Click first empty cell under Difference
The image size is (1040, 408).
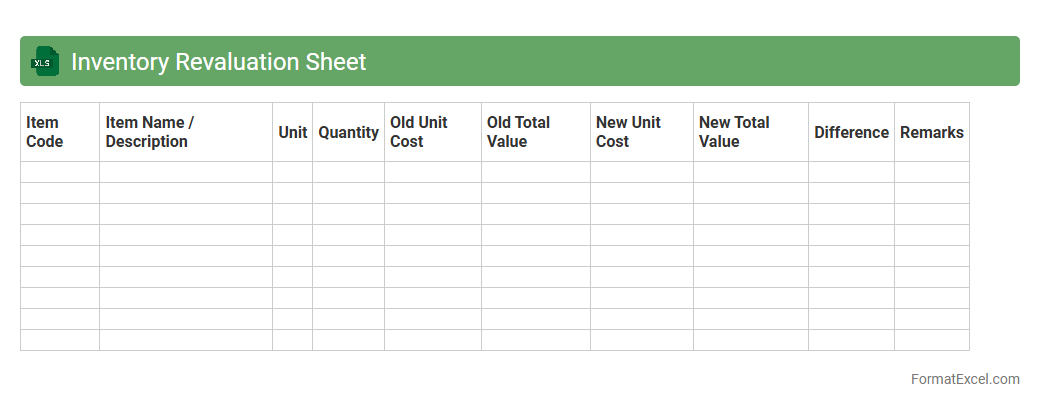(851, 172)
